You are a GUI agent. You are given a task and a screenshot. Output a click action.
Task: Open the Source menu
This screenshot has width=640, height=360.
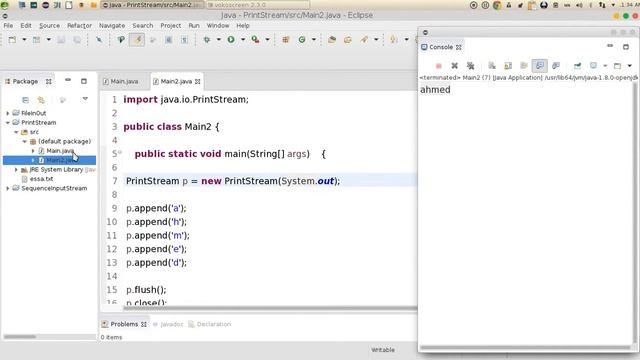49,25
